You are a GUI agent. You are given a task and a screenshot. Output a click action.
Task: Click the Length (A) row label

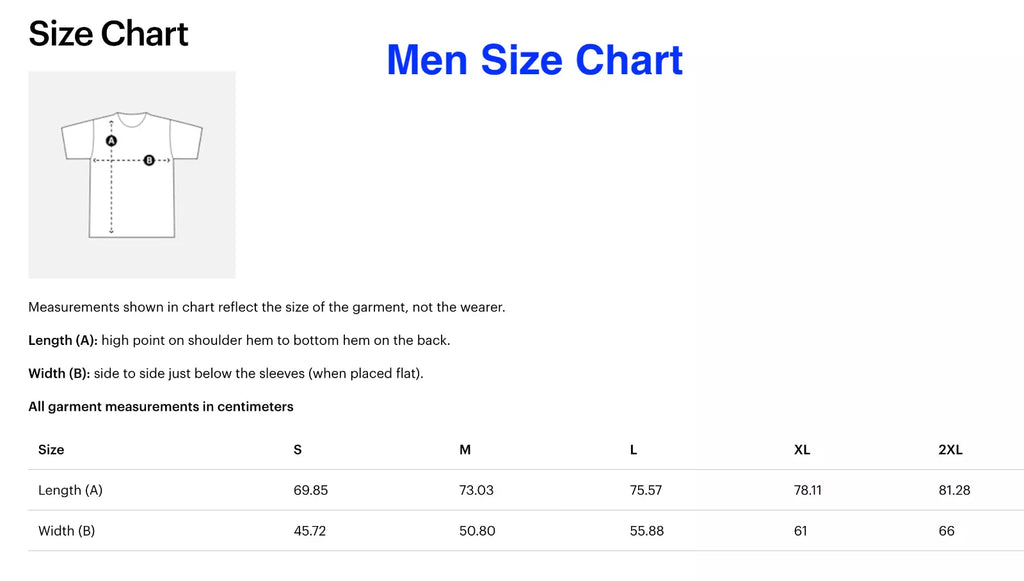[71, 490]
